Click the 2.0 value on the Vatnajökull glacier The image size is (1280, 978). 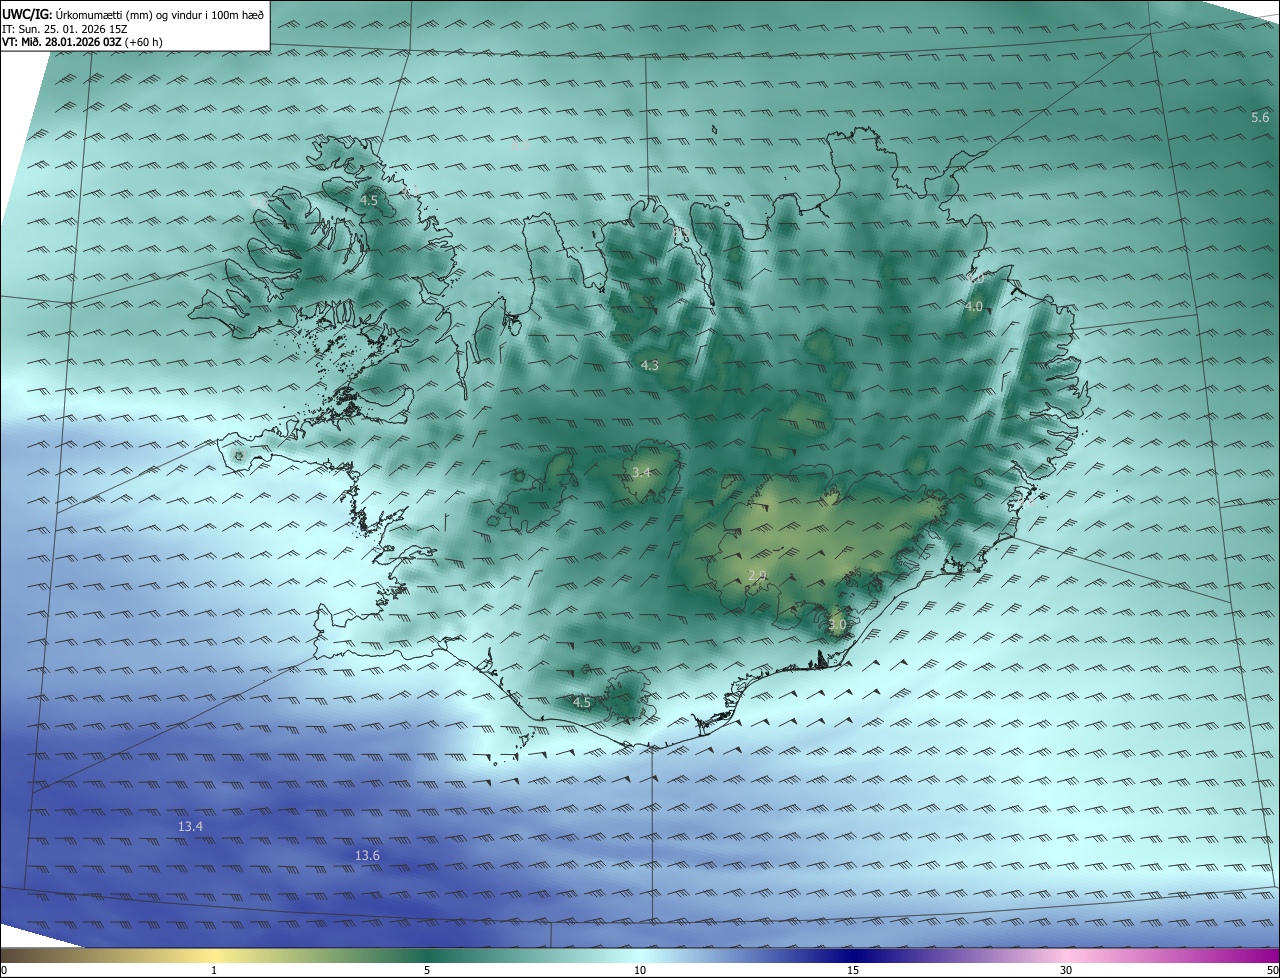click(x=757, y=575)
